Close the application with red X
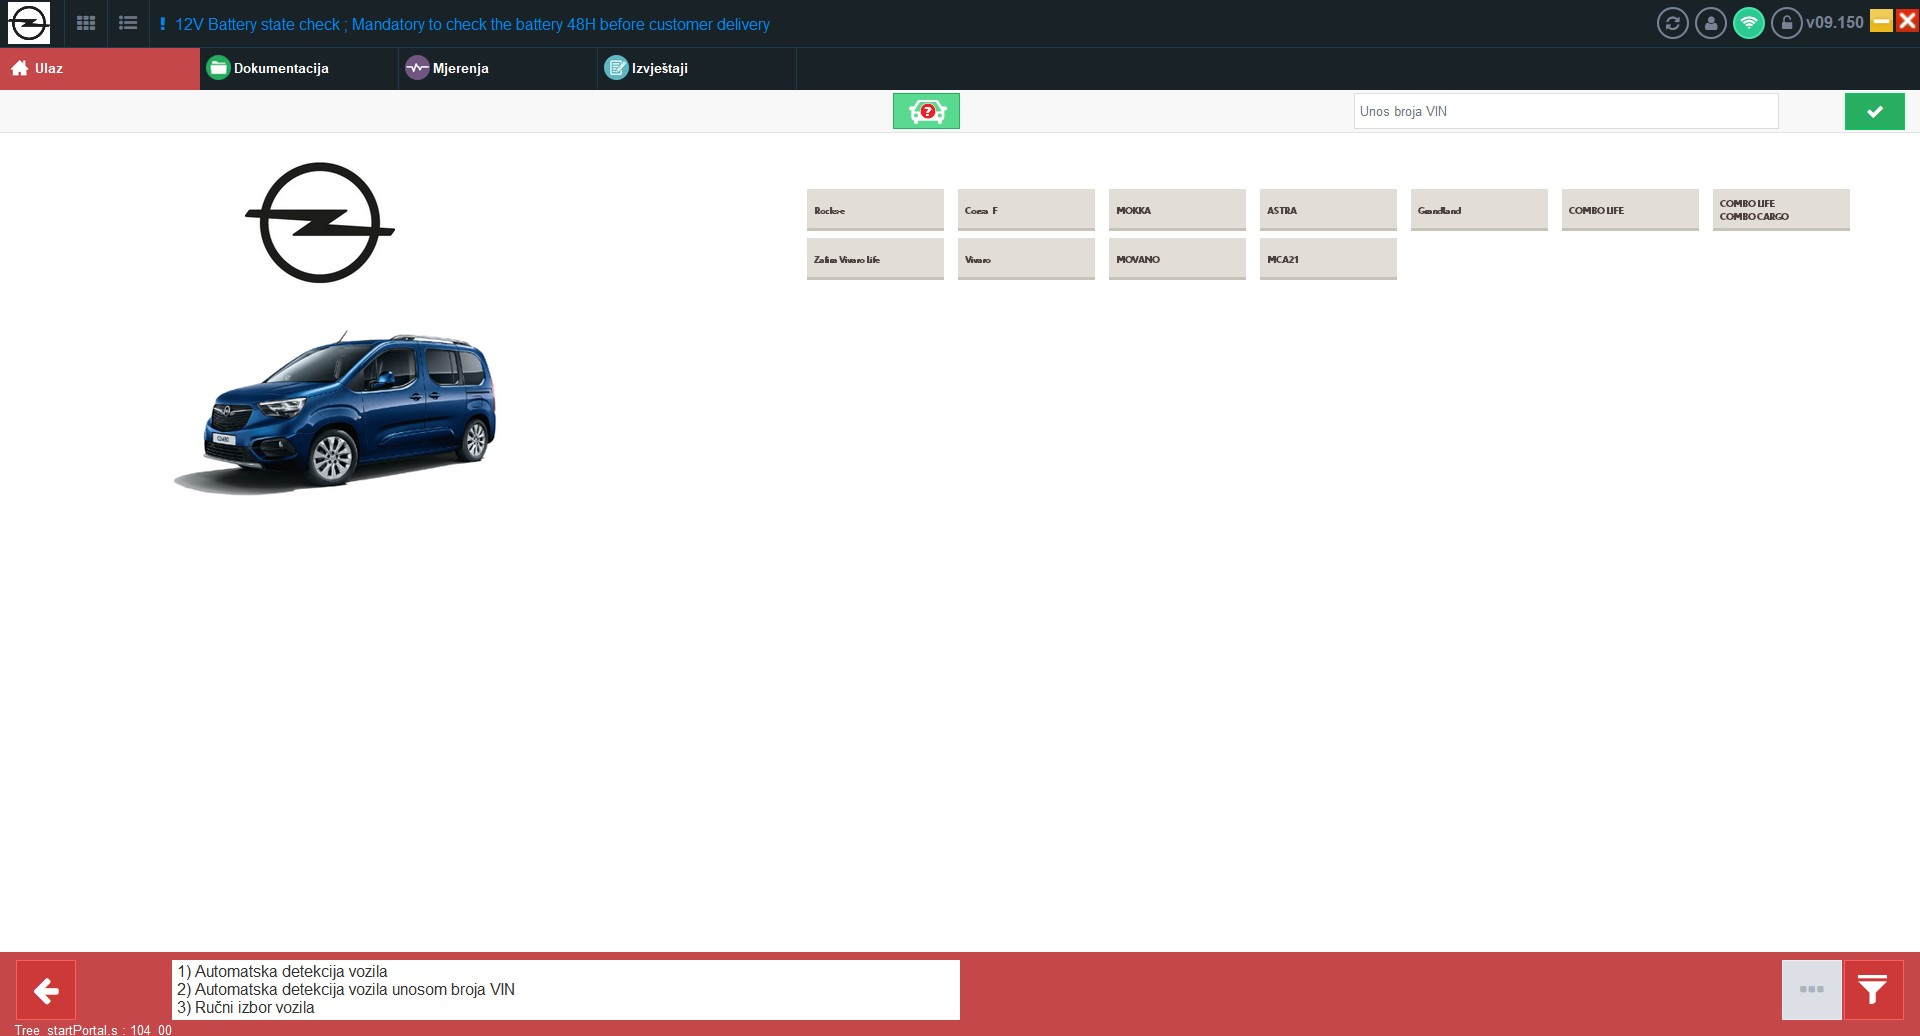1920x1036 pixels. pos(1907,21)
